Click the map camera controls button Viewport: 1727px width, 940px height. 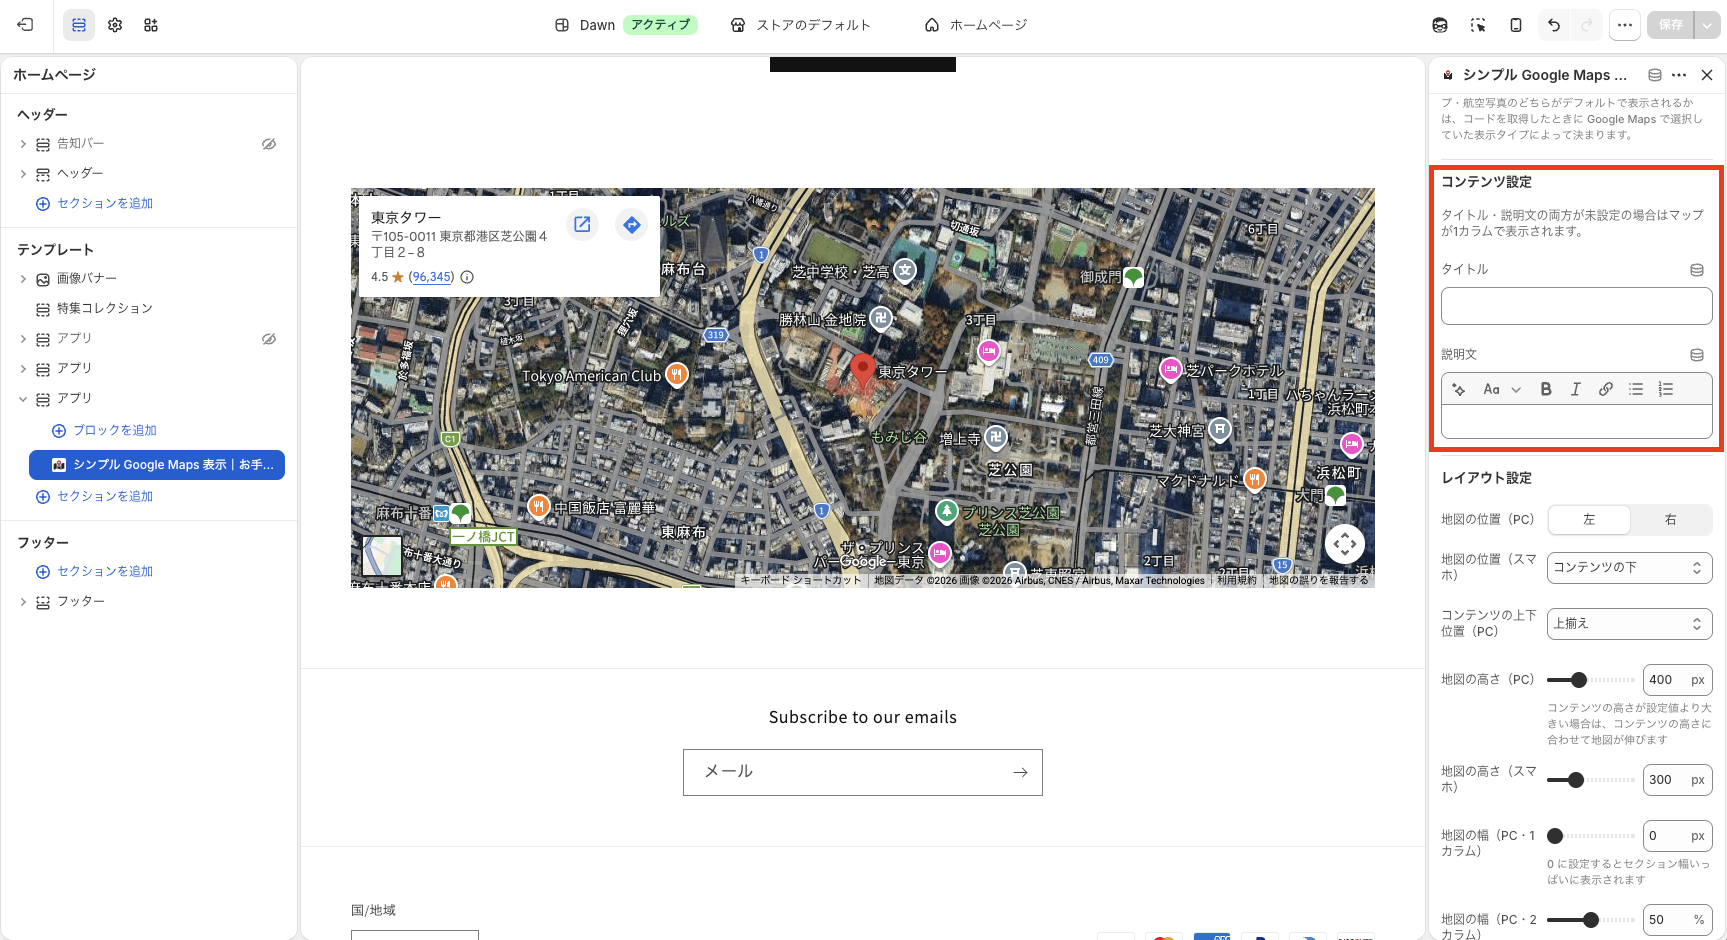pos(1345,544)
